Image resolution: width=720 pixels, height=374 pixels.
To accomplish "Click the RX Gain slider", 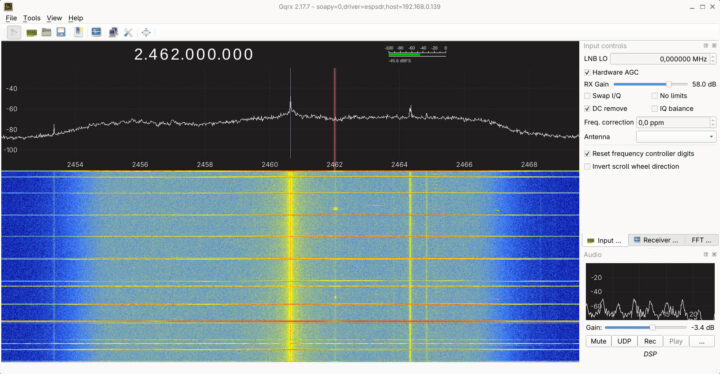I will [x=650, y=84].
